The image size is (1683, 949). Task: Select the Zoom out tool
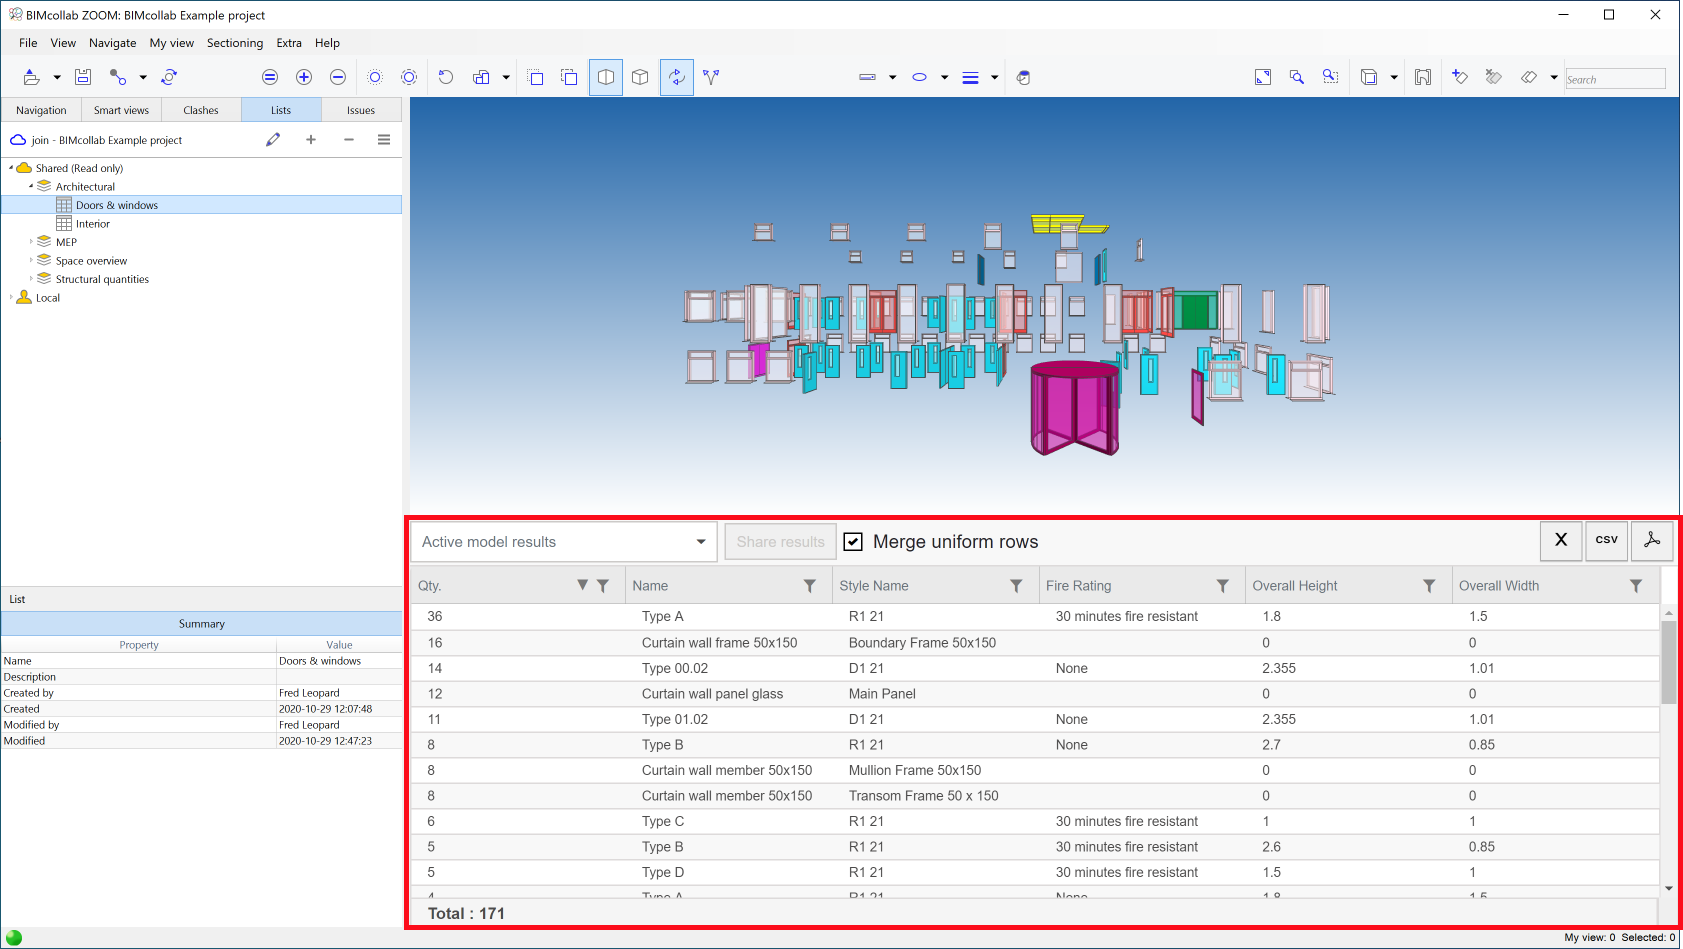point(338,77)
